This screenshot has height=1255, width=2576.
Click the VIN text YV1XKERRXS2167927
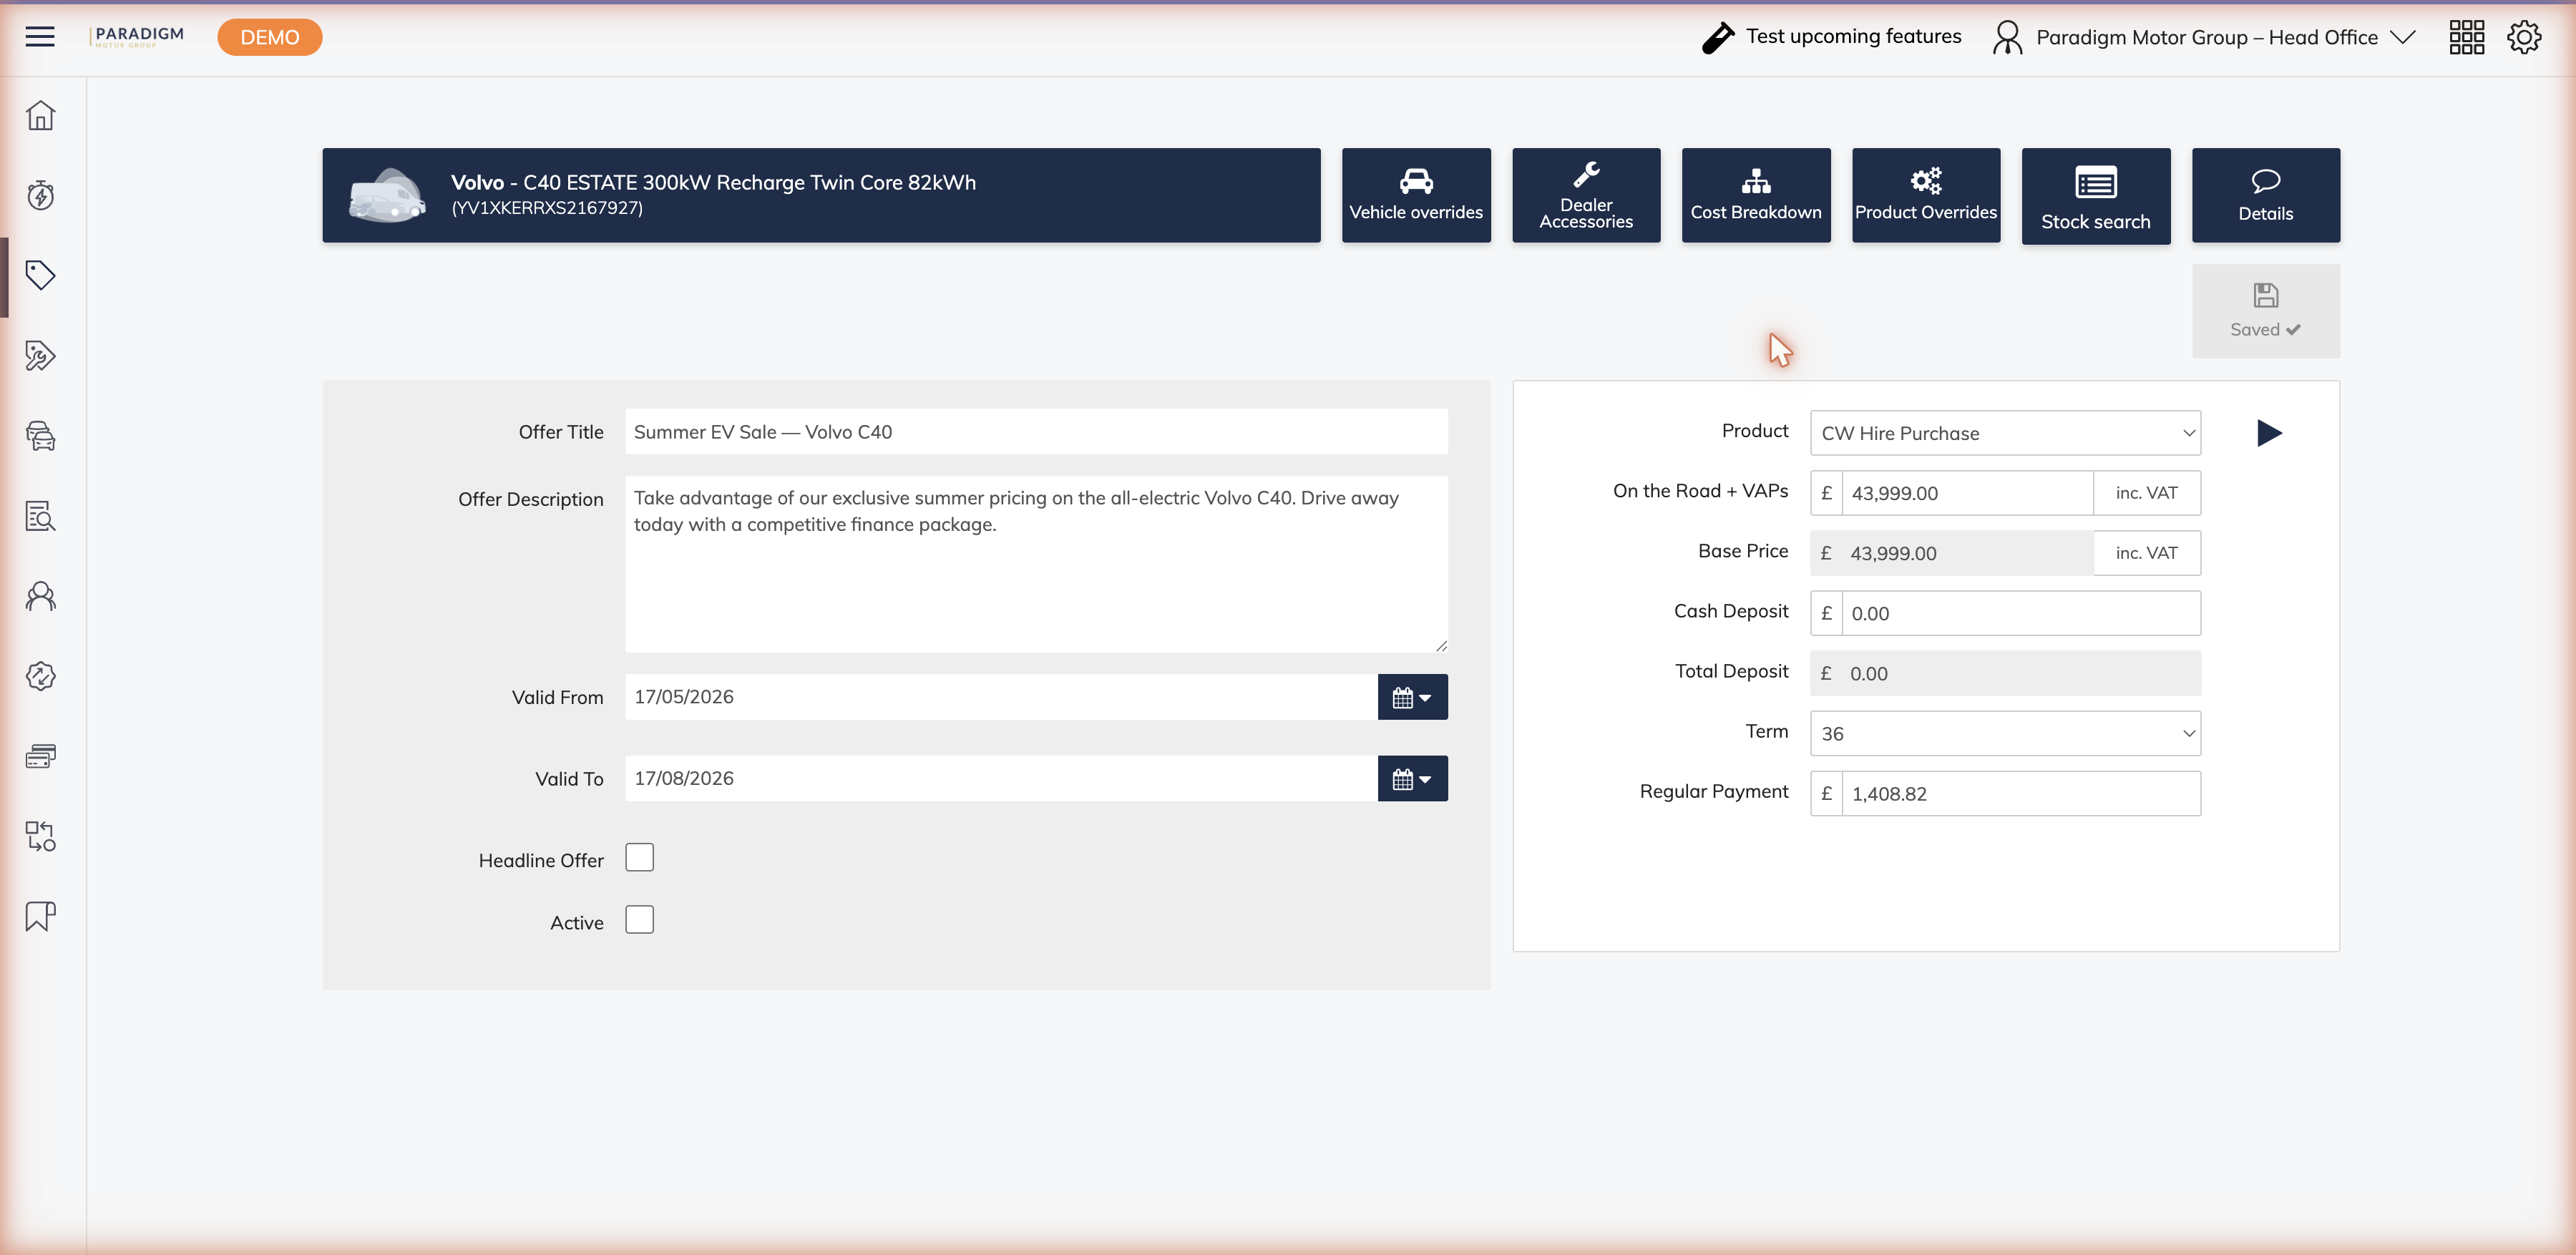[x=547, y=208]
